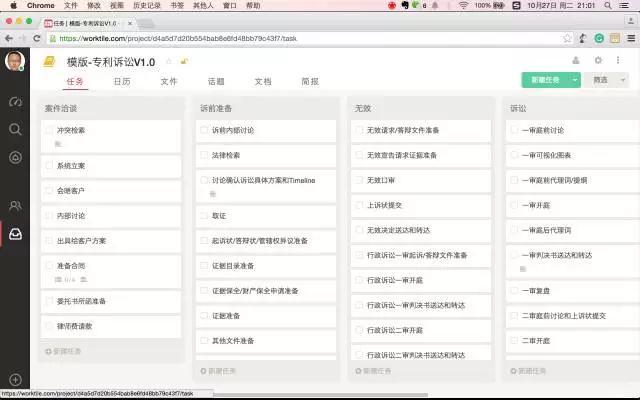Screen dimensions: 640x400
Task: Add new task in 诉讼 list
Action: point(528,371)
